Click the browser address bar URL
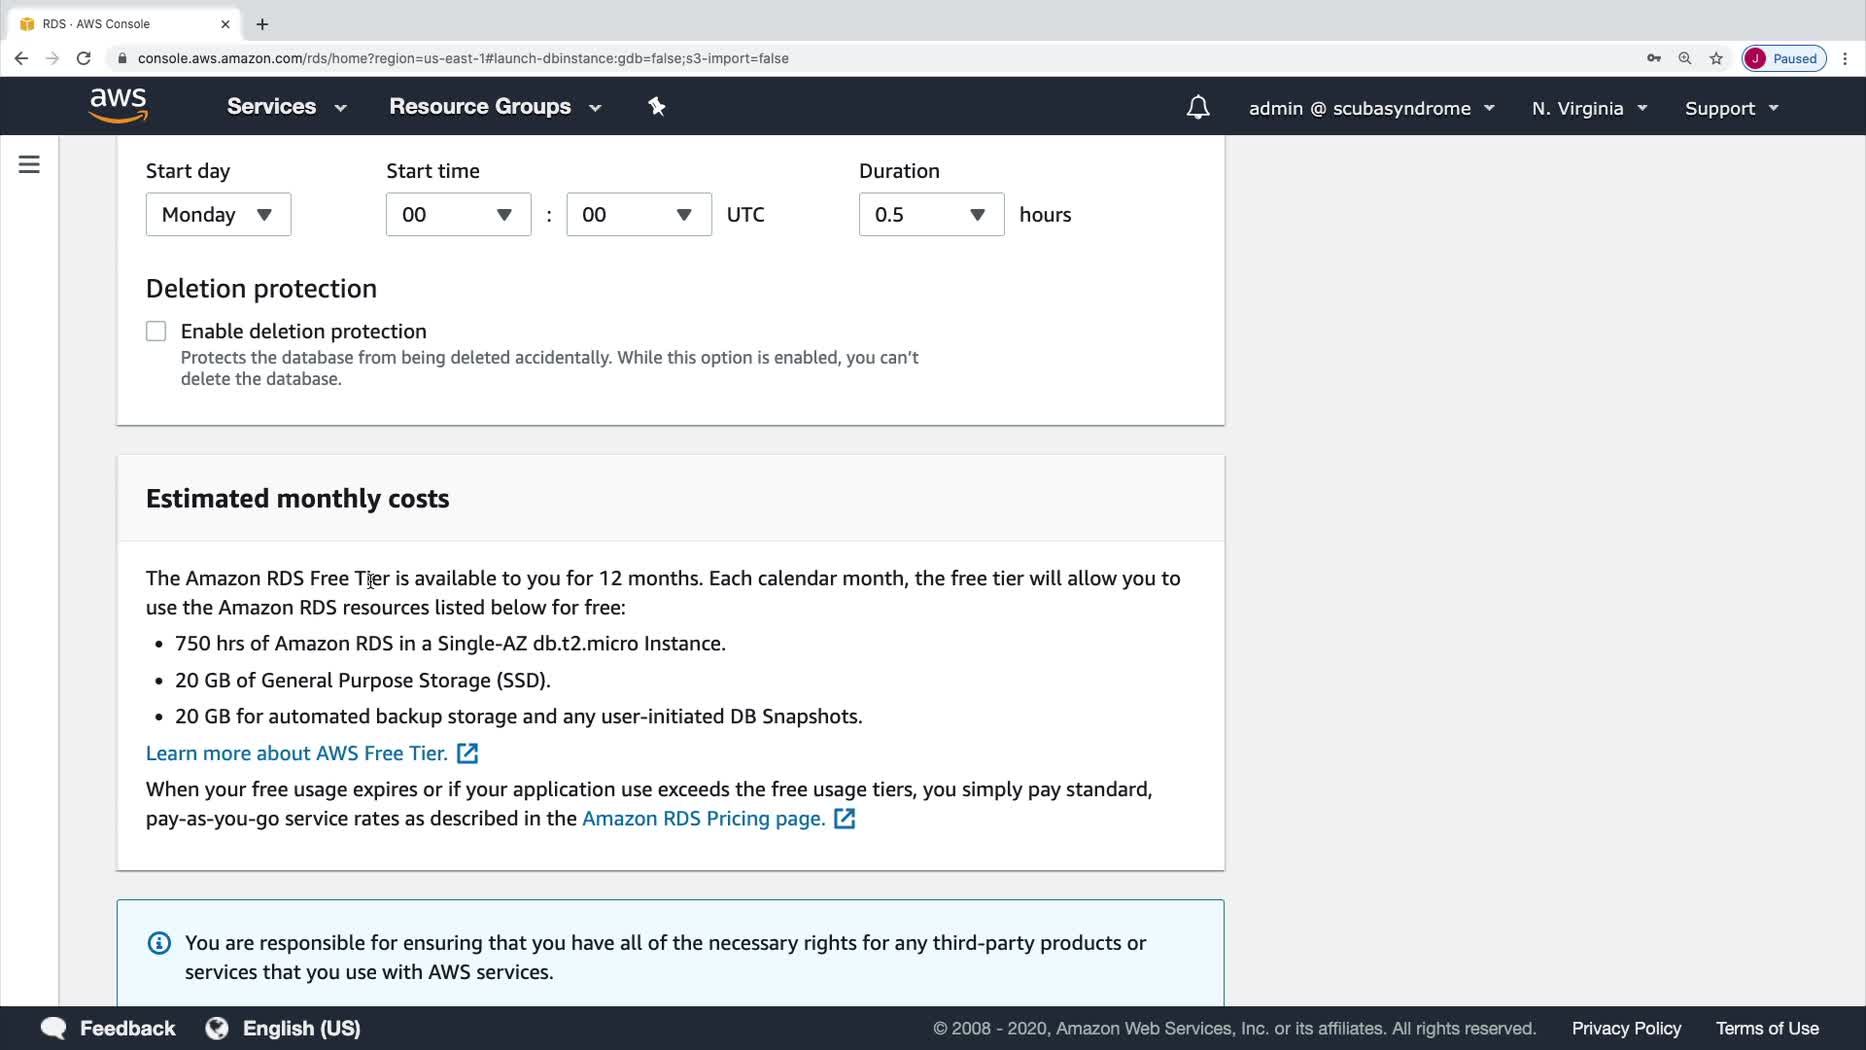Image resolution: width=1866 pixels, height=1050 pixels. tap(463, 58)
